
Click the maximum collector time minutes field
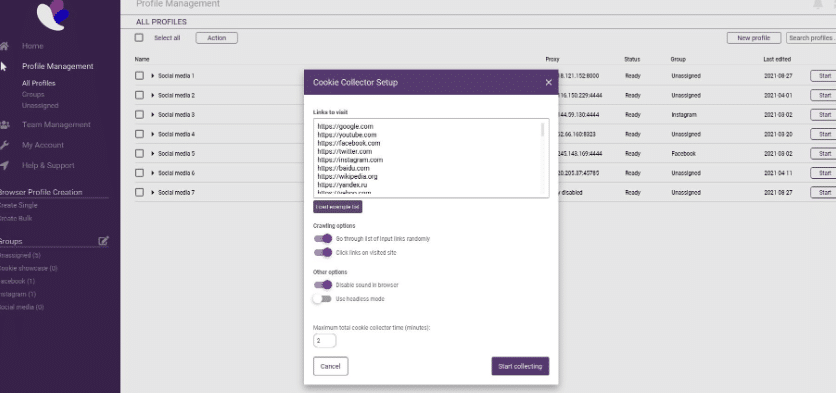pyautogui.click(x=325, y=341)
